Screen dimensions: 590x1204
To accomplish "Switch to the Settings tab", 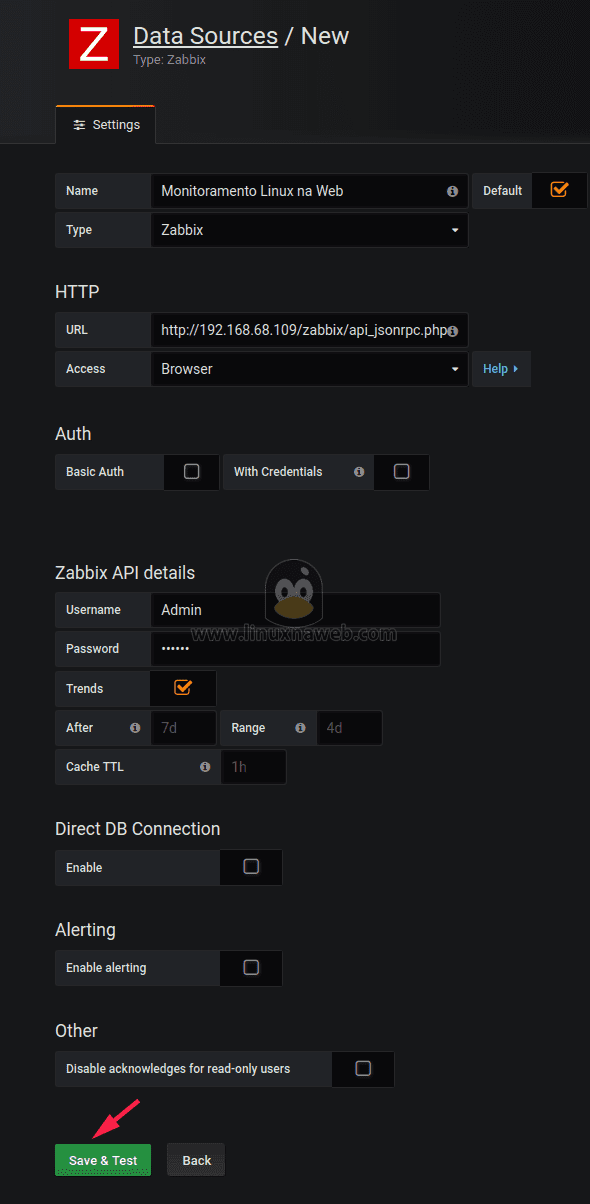I will tap(106, 125).
